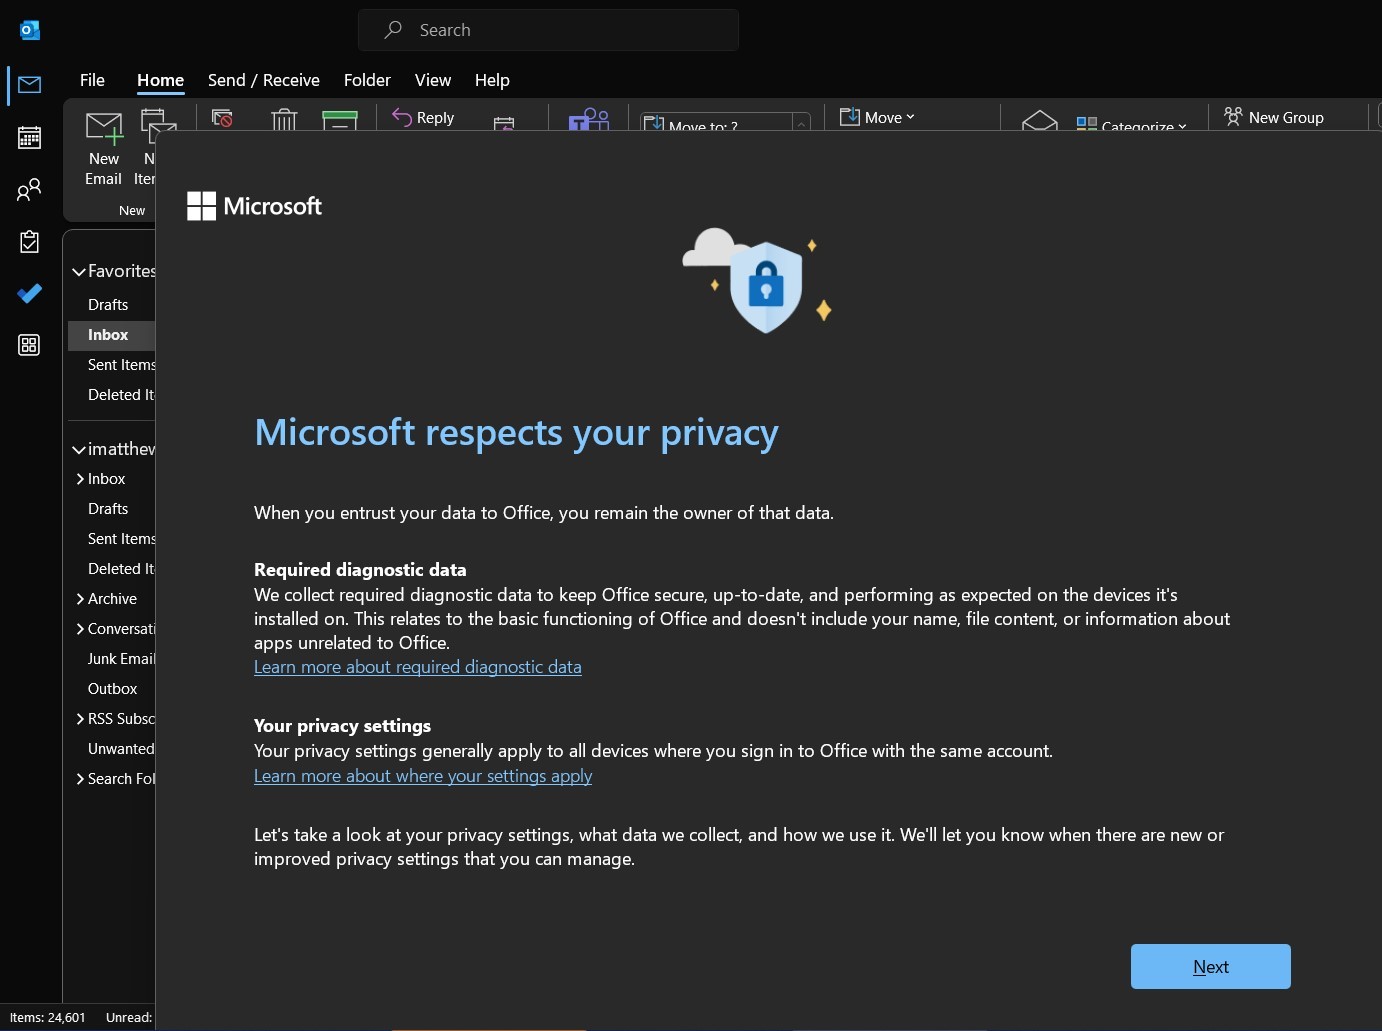This screenshot has height=1031, width=1382.
Task: Collapse the Favorites folder group
Action: [79, 271]
